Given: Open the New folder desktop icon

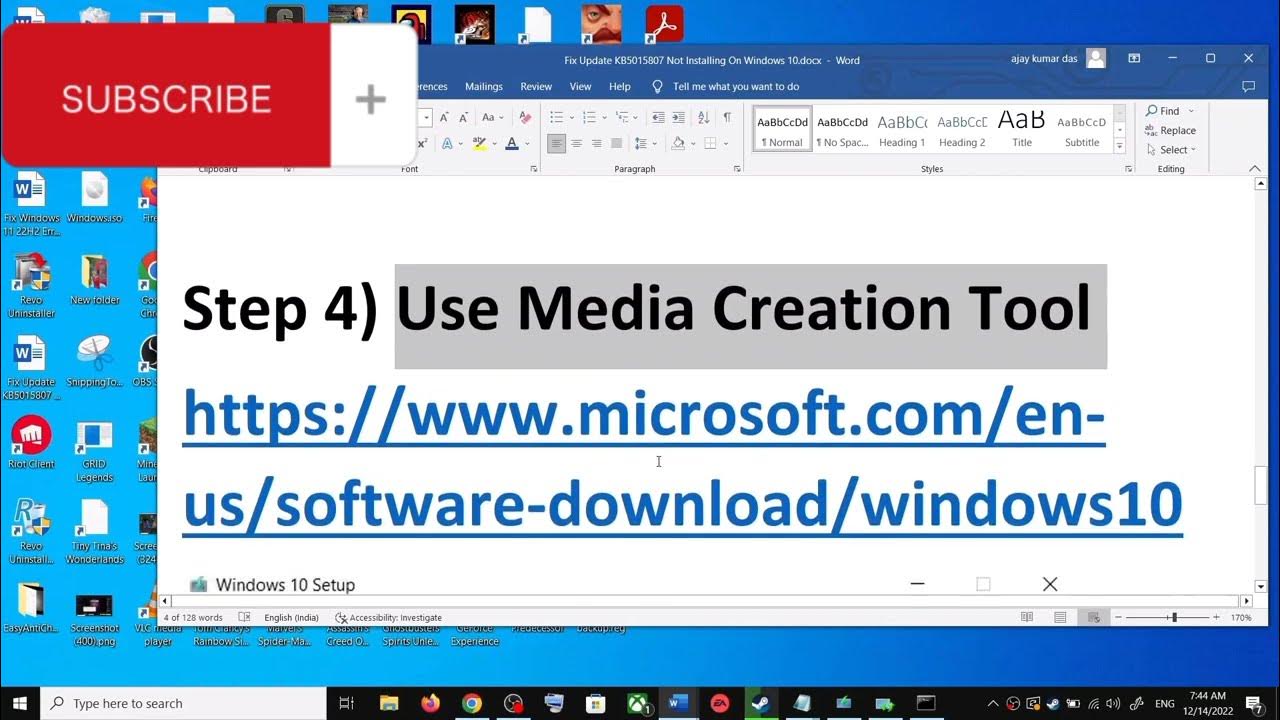Looking at the screenshot, I should pyautogui.click(x=95, y=279).
